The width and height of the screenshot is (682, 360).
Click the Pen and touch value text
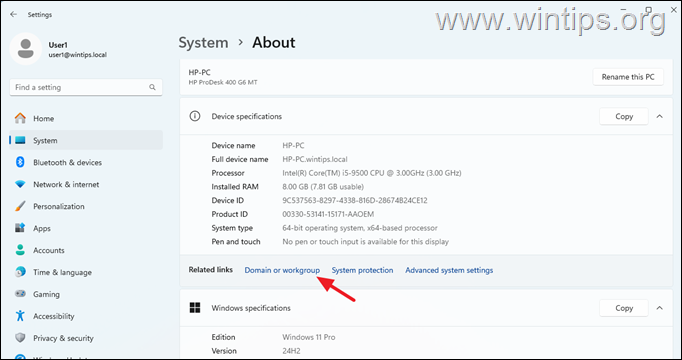click(365, 241)
